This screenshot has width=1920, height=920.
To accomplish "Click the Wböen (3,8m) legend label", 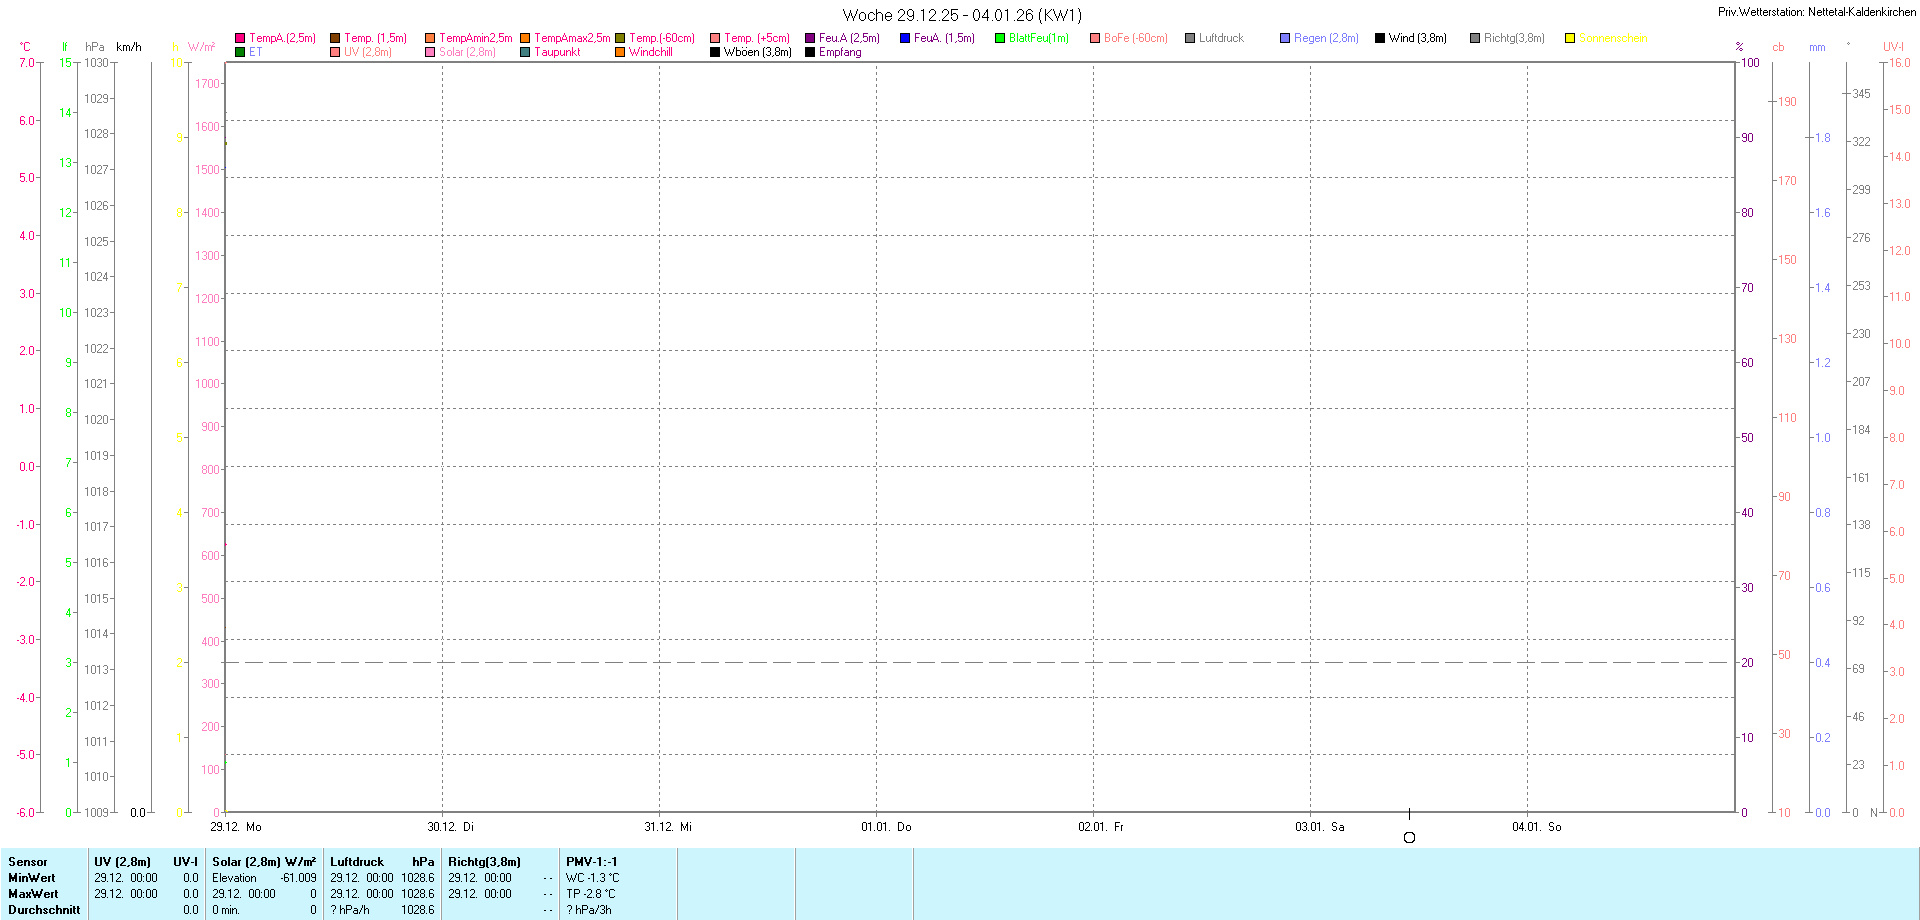I will coord(757,52).
